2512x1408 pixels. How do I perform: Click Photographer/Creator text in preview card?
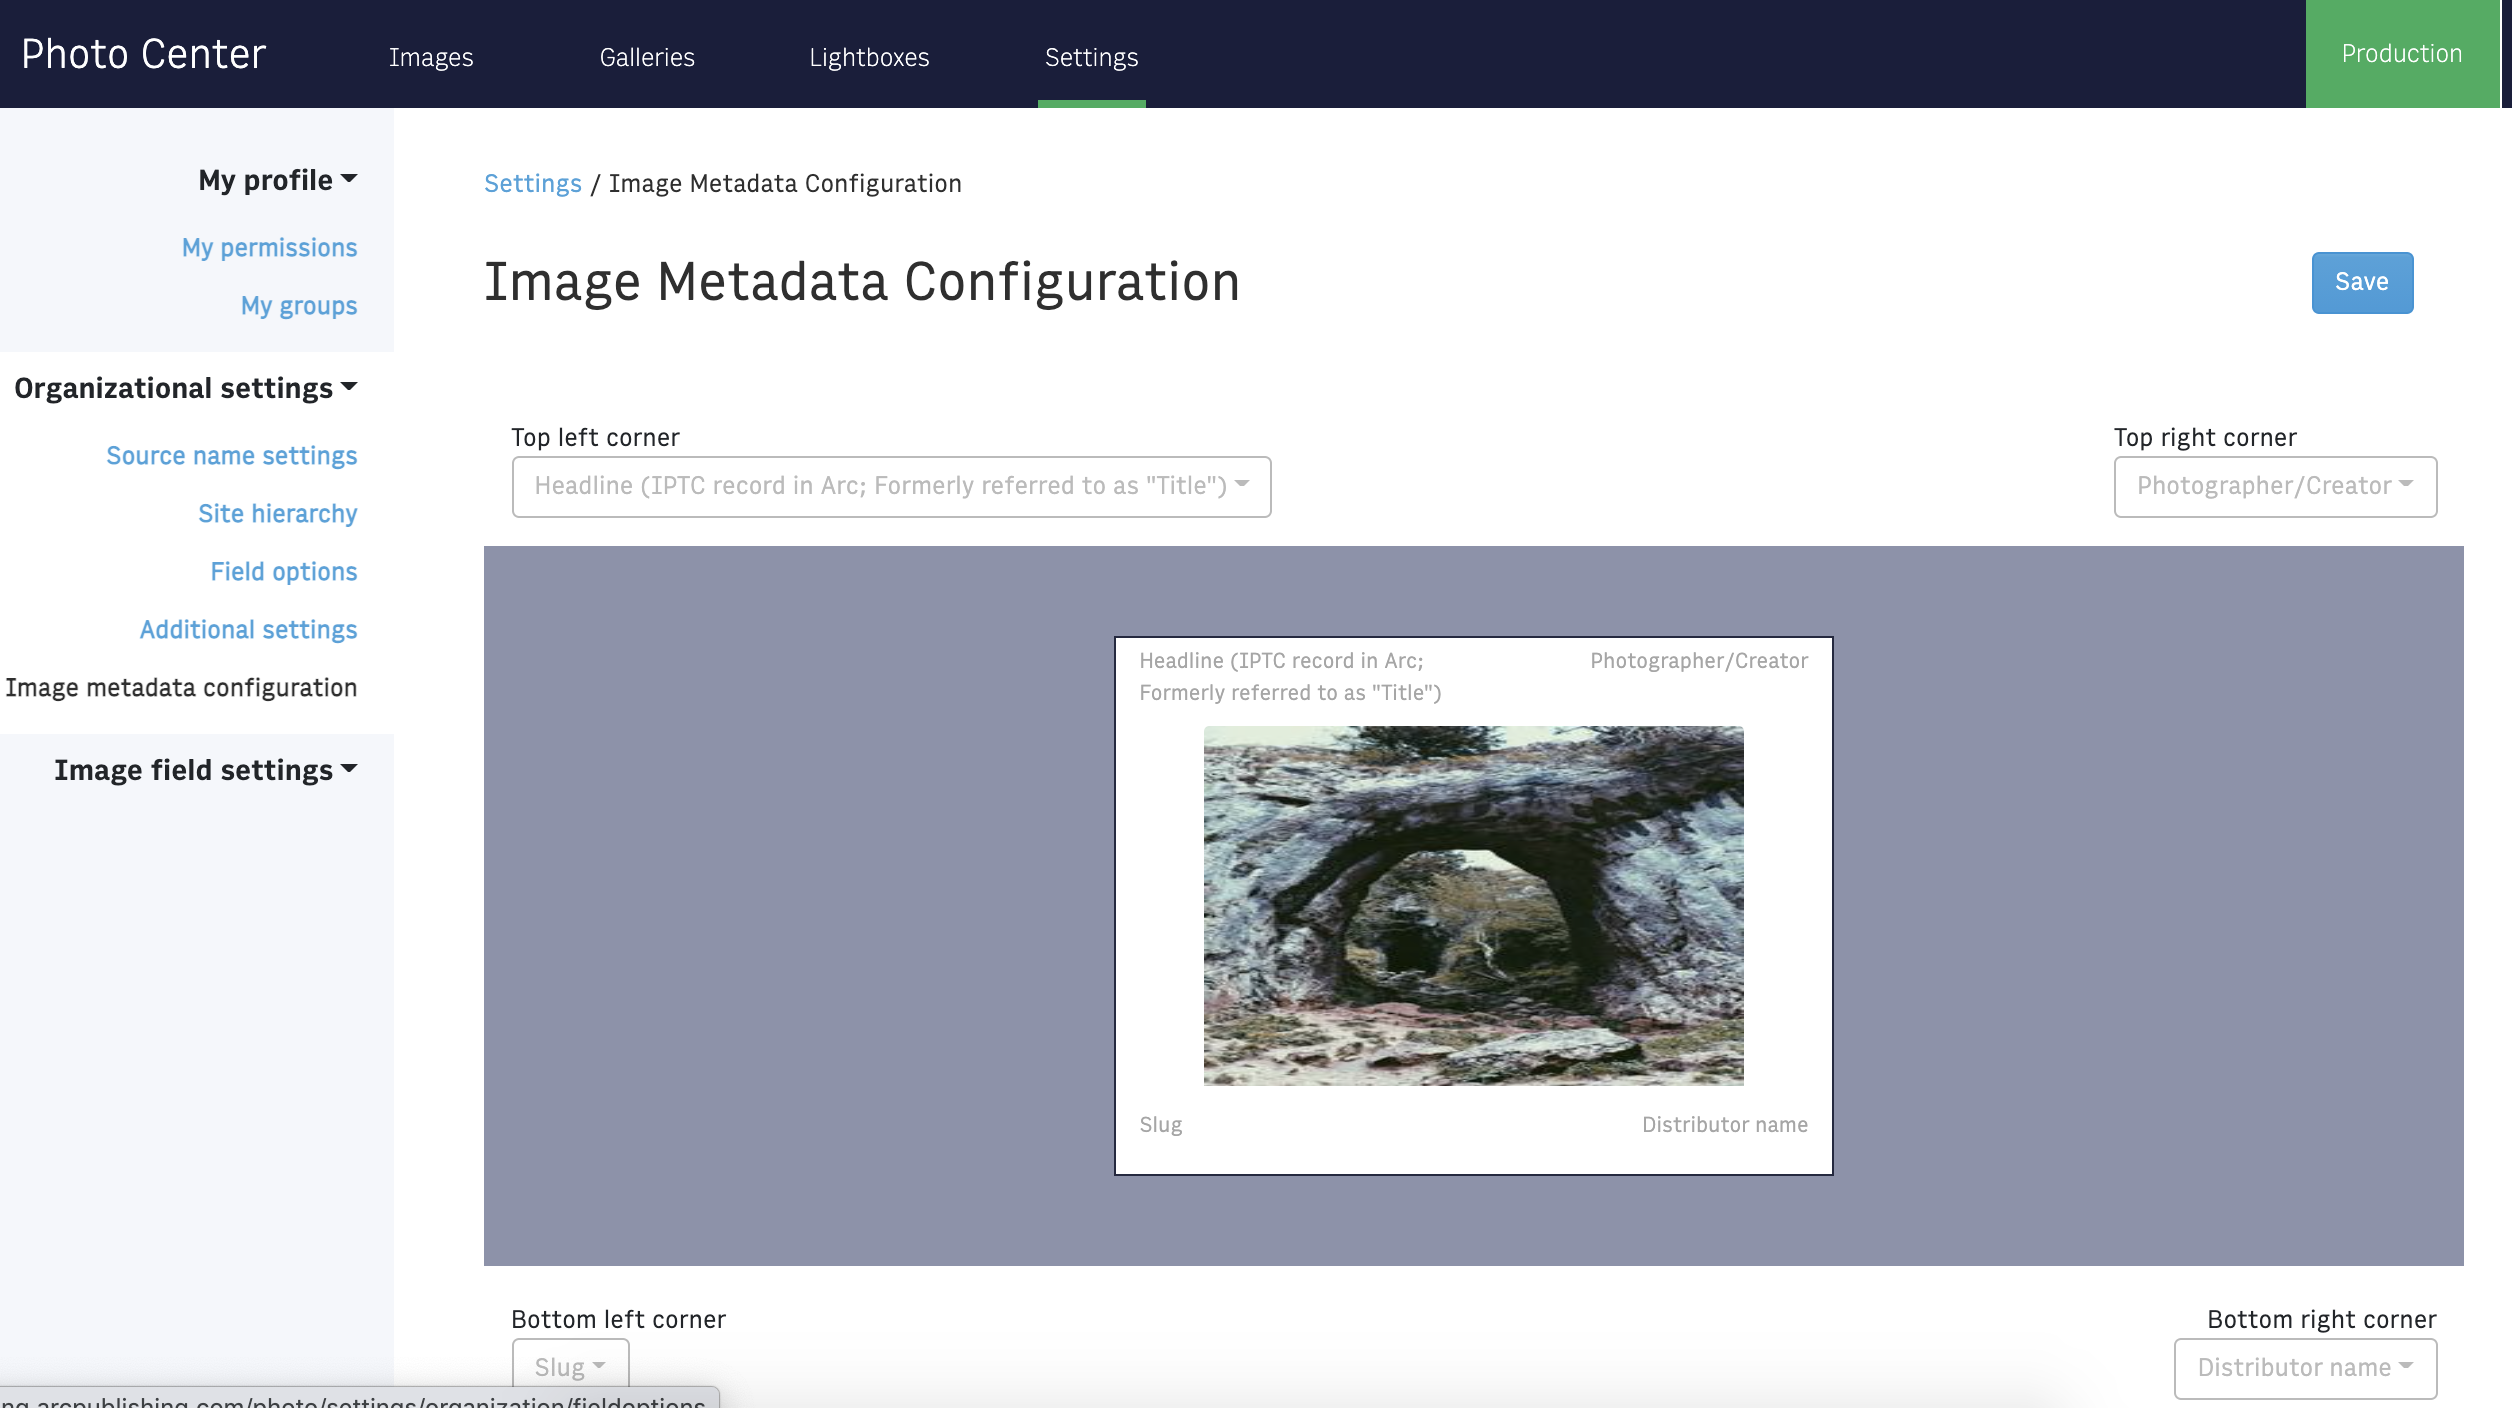tap(1699, 660)
